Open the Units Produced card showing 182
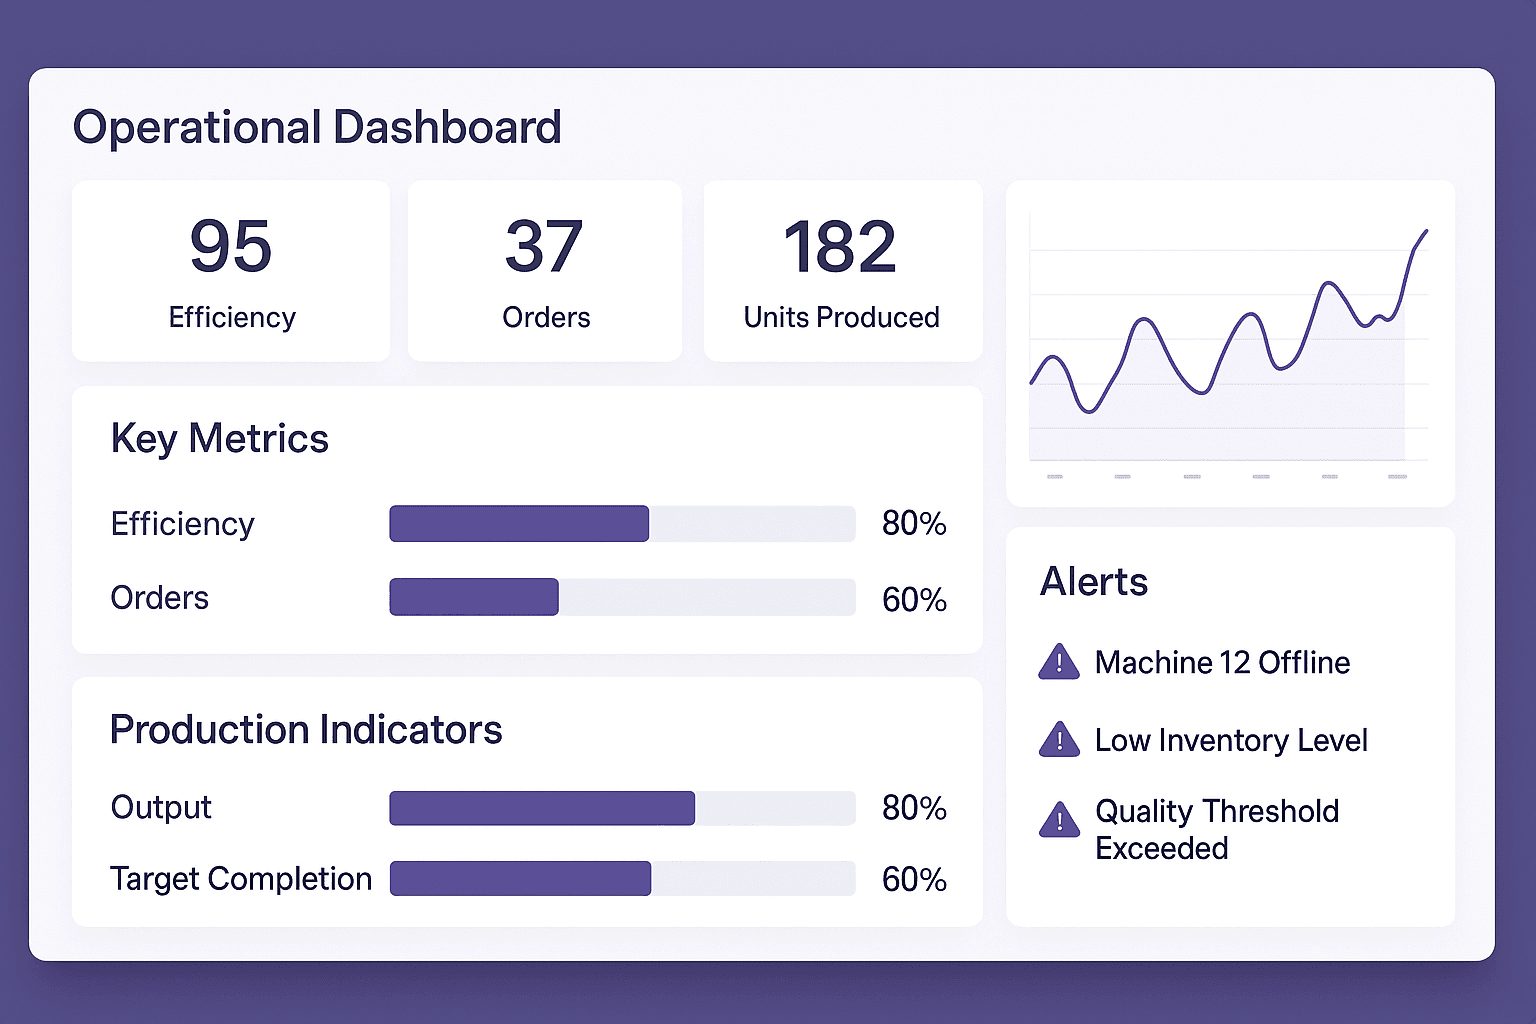The width and height of the screenshot is (1536, 1024). [842, 270]
